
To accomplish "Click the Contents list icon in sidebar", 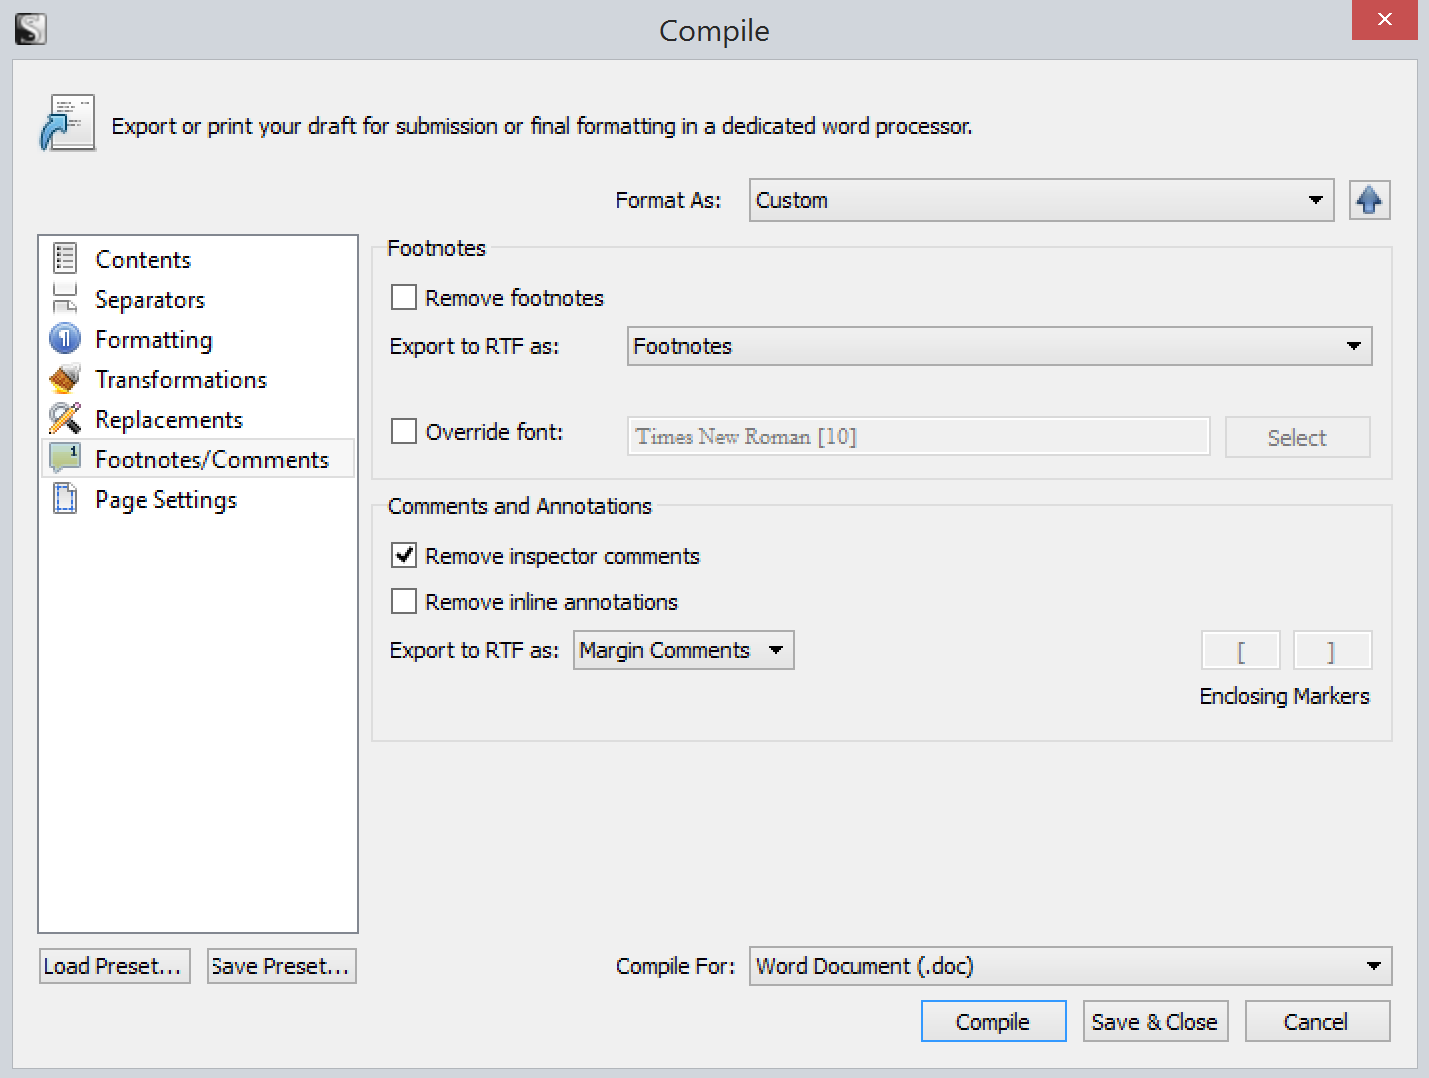I will (x=65, y=258).
